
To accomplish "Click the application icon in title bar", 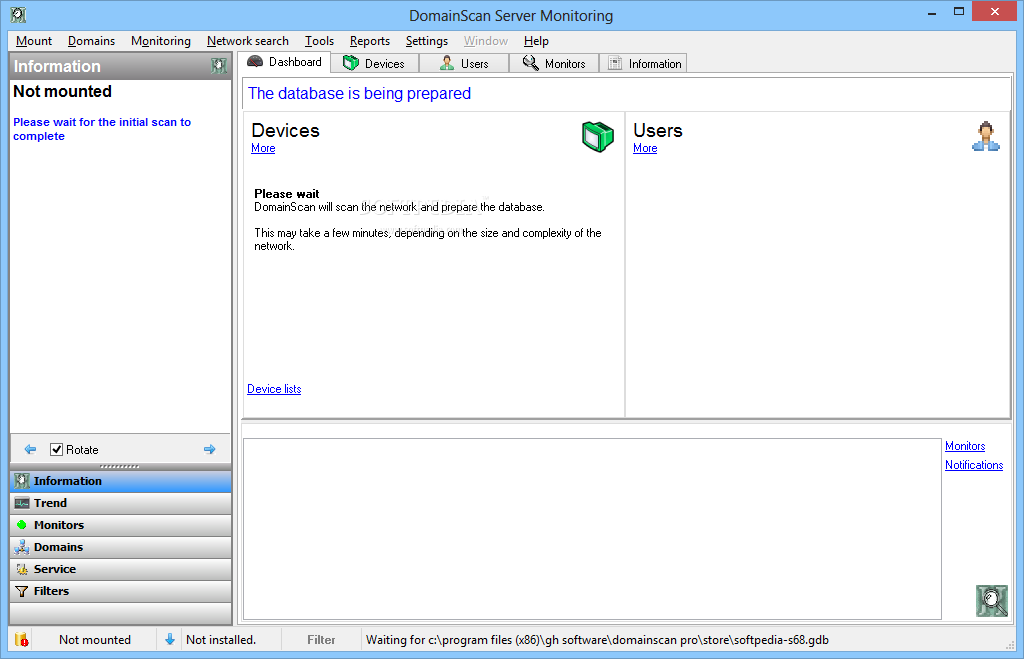I will [x=18, y=14].
